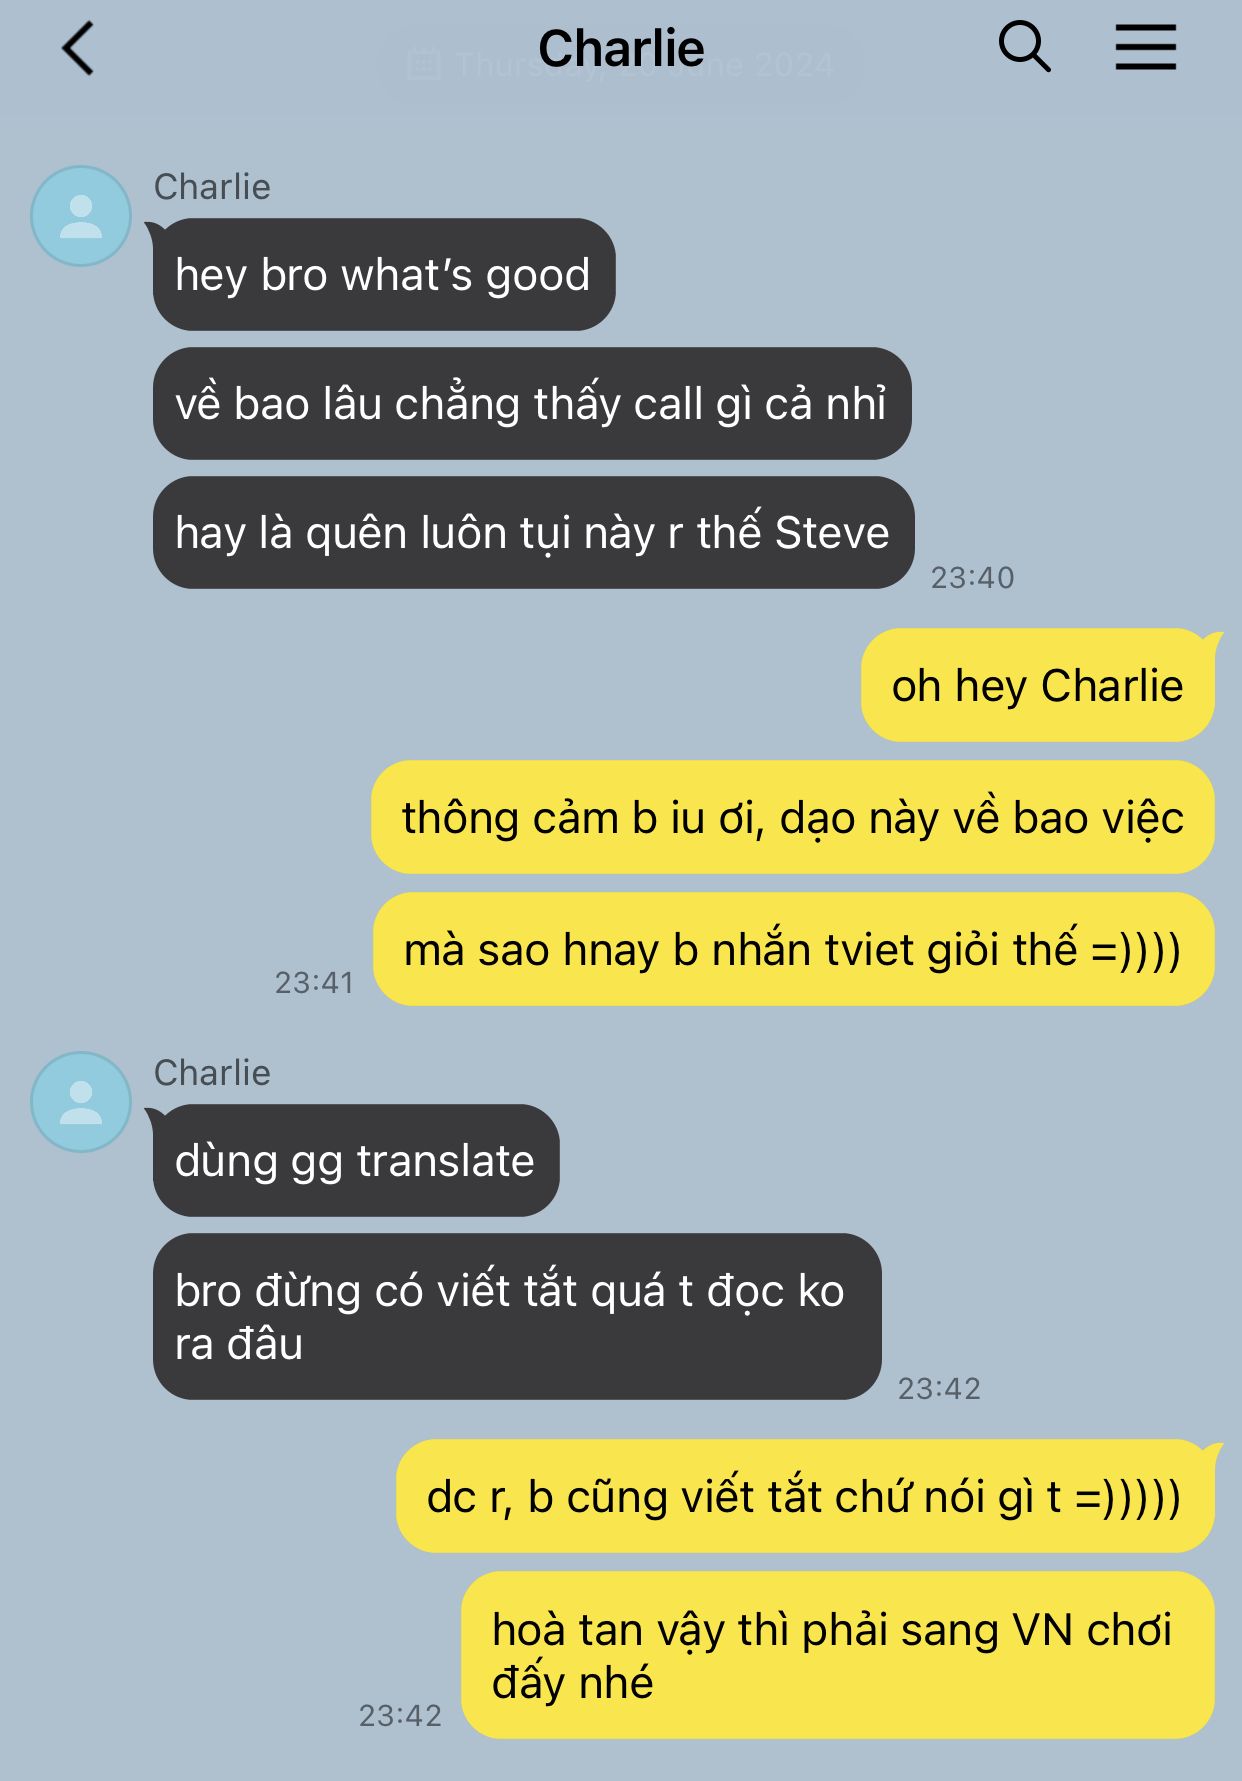
Task: Select the "dc r, b cũng viết tắt" bubble
Action: [805, 1497]
